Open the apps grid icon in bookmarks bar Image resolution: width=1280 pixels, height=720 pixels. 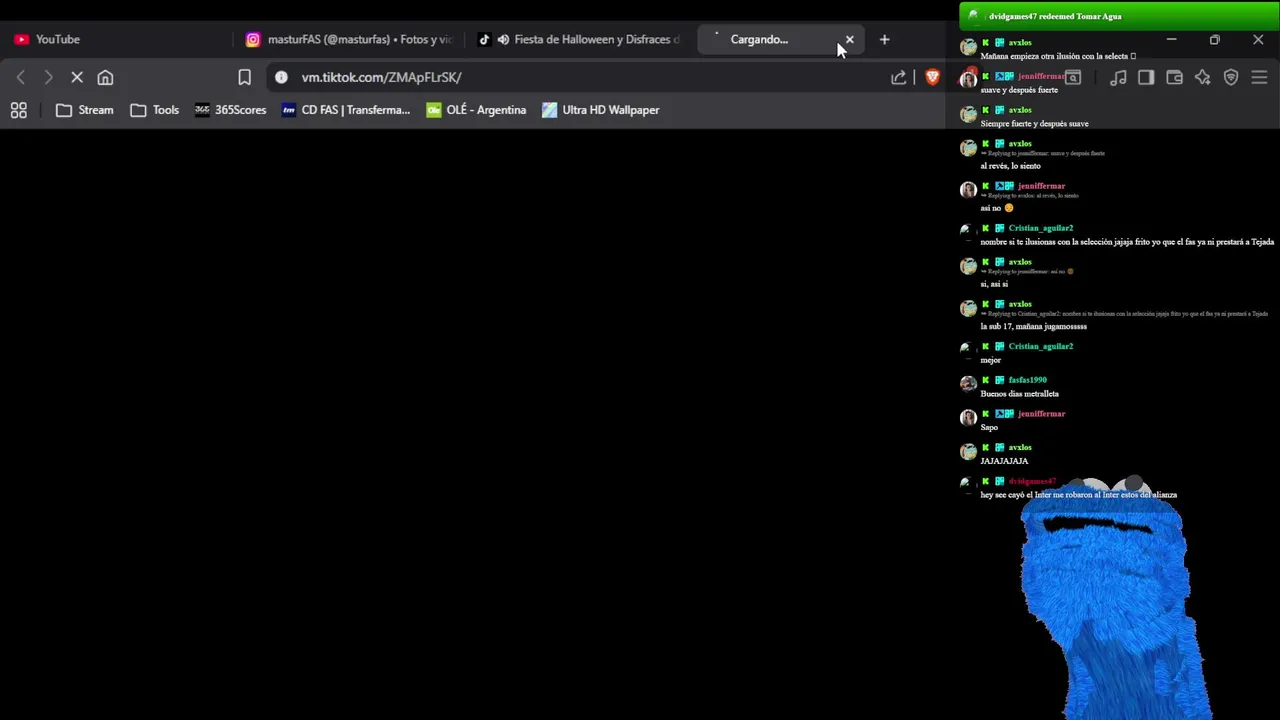tap(19, 110)
